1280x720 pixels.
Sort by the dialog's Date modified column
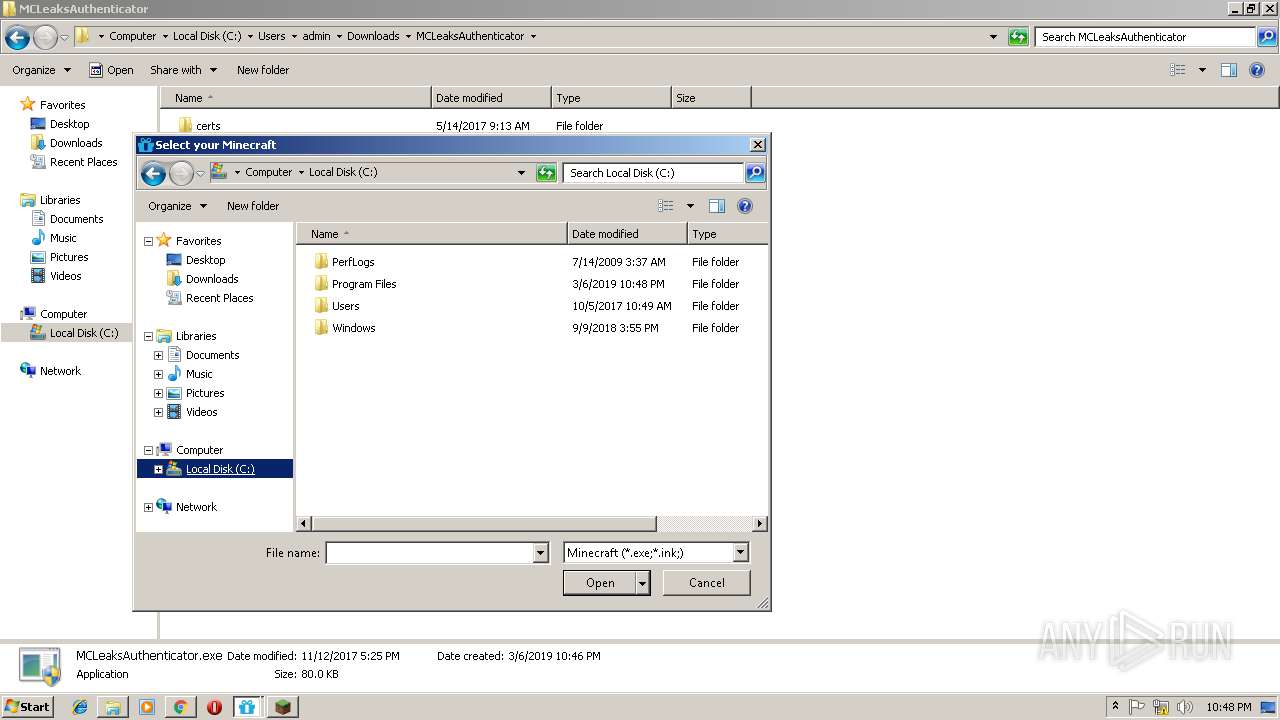tap(627, 234)
